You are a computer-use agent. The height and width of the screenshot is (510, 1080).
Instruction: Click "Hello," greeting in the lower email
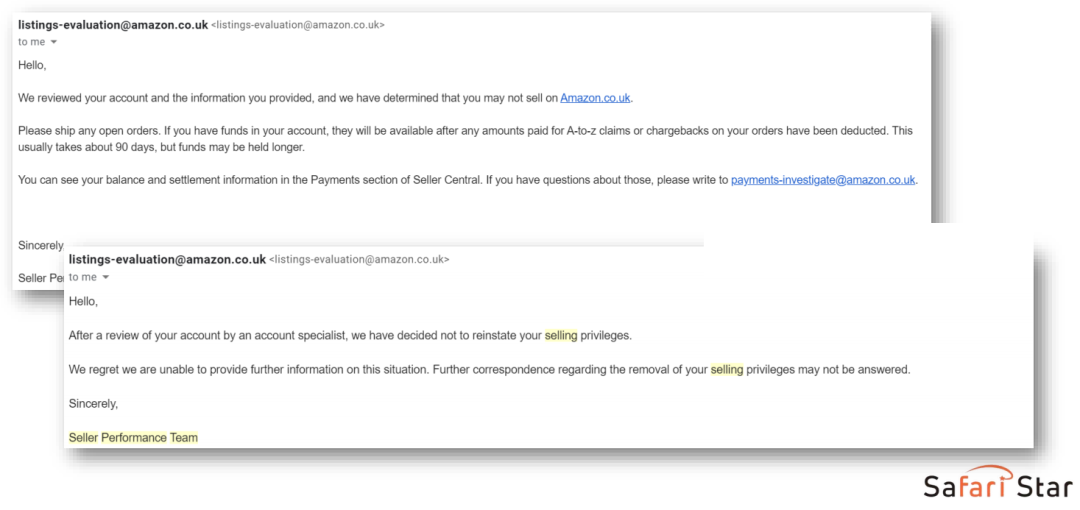click(x=83, y=301)
